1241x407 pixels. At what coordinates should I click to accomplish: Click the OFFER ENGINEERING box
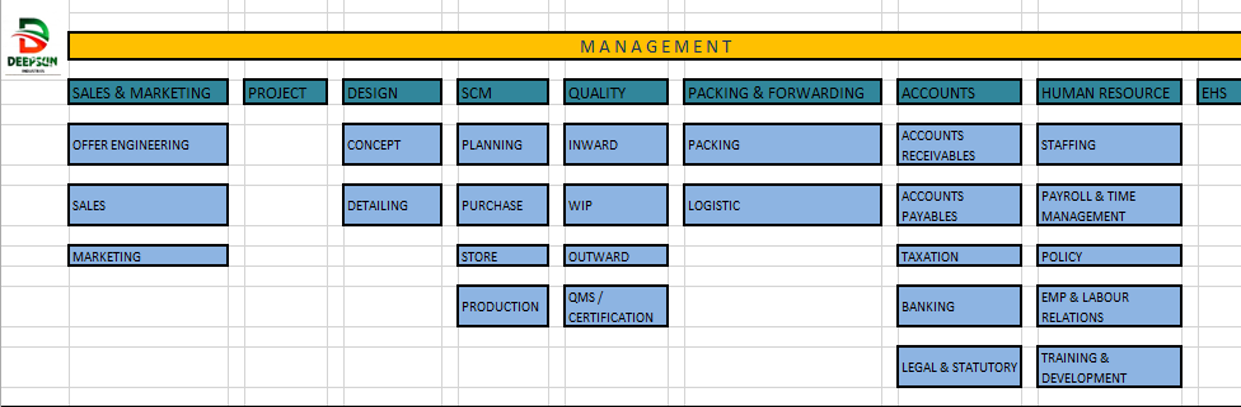[148, 145]
